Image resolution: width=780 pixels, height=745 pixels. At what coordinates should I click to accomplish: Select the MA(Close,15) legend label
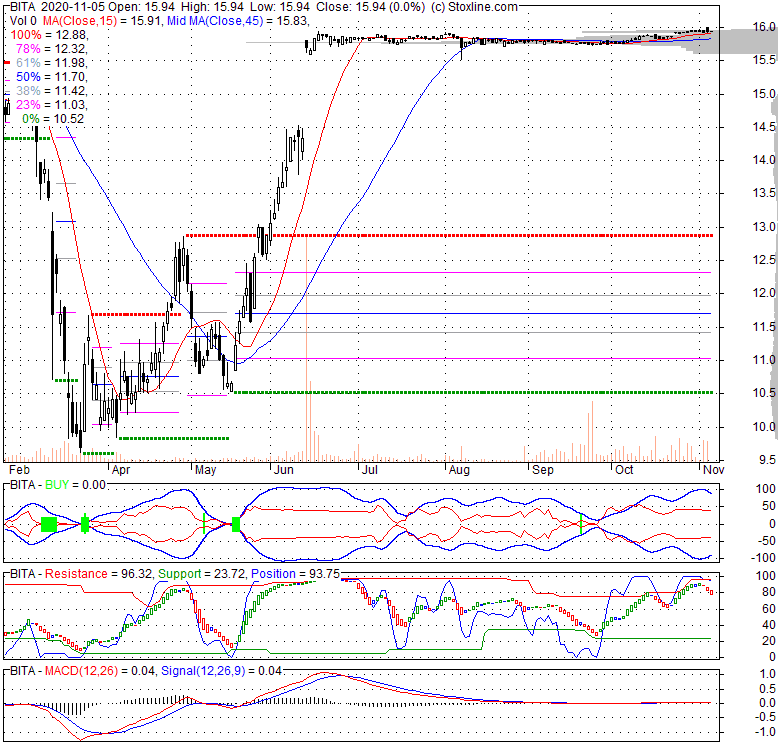click(99, 20)
